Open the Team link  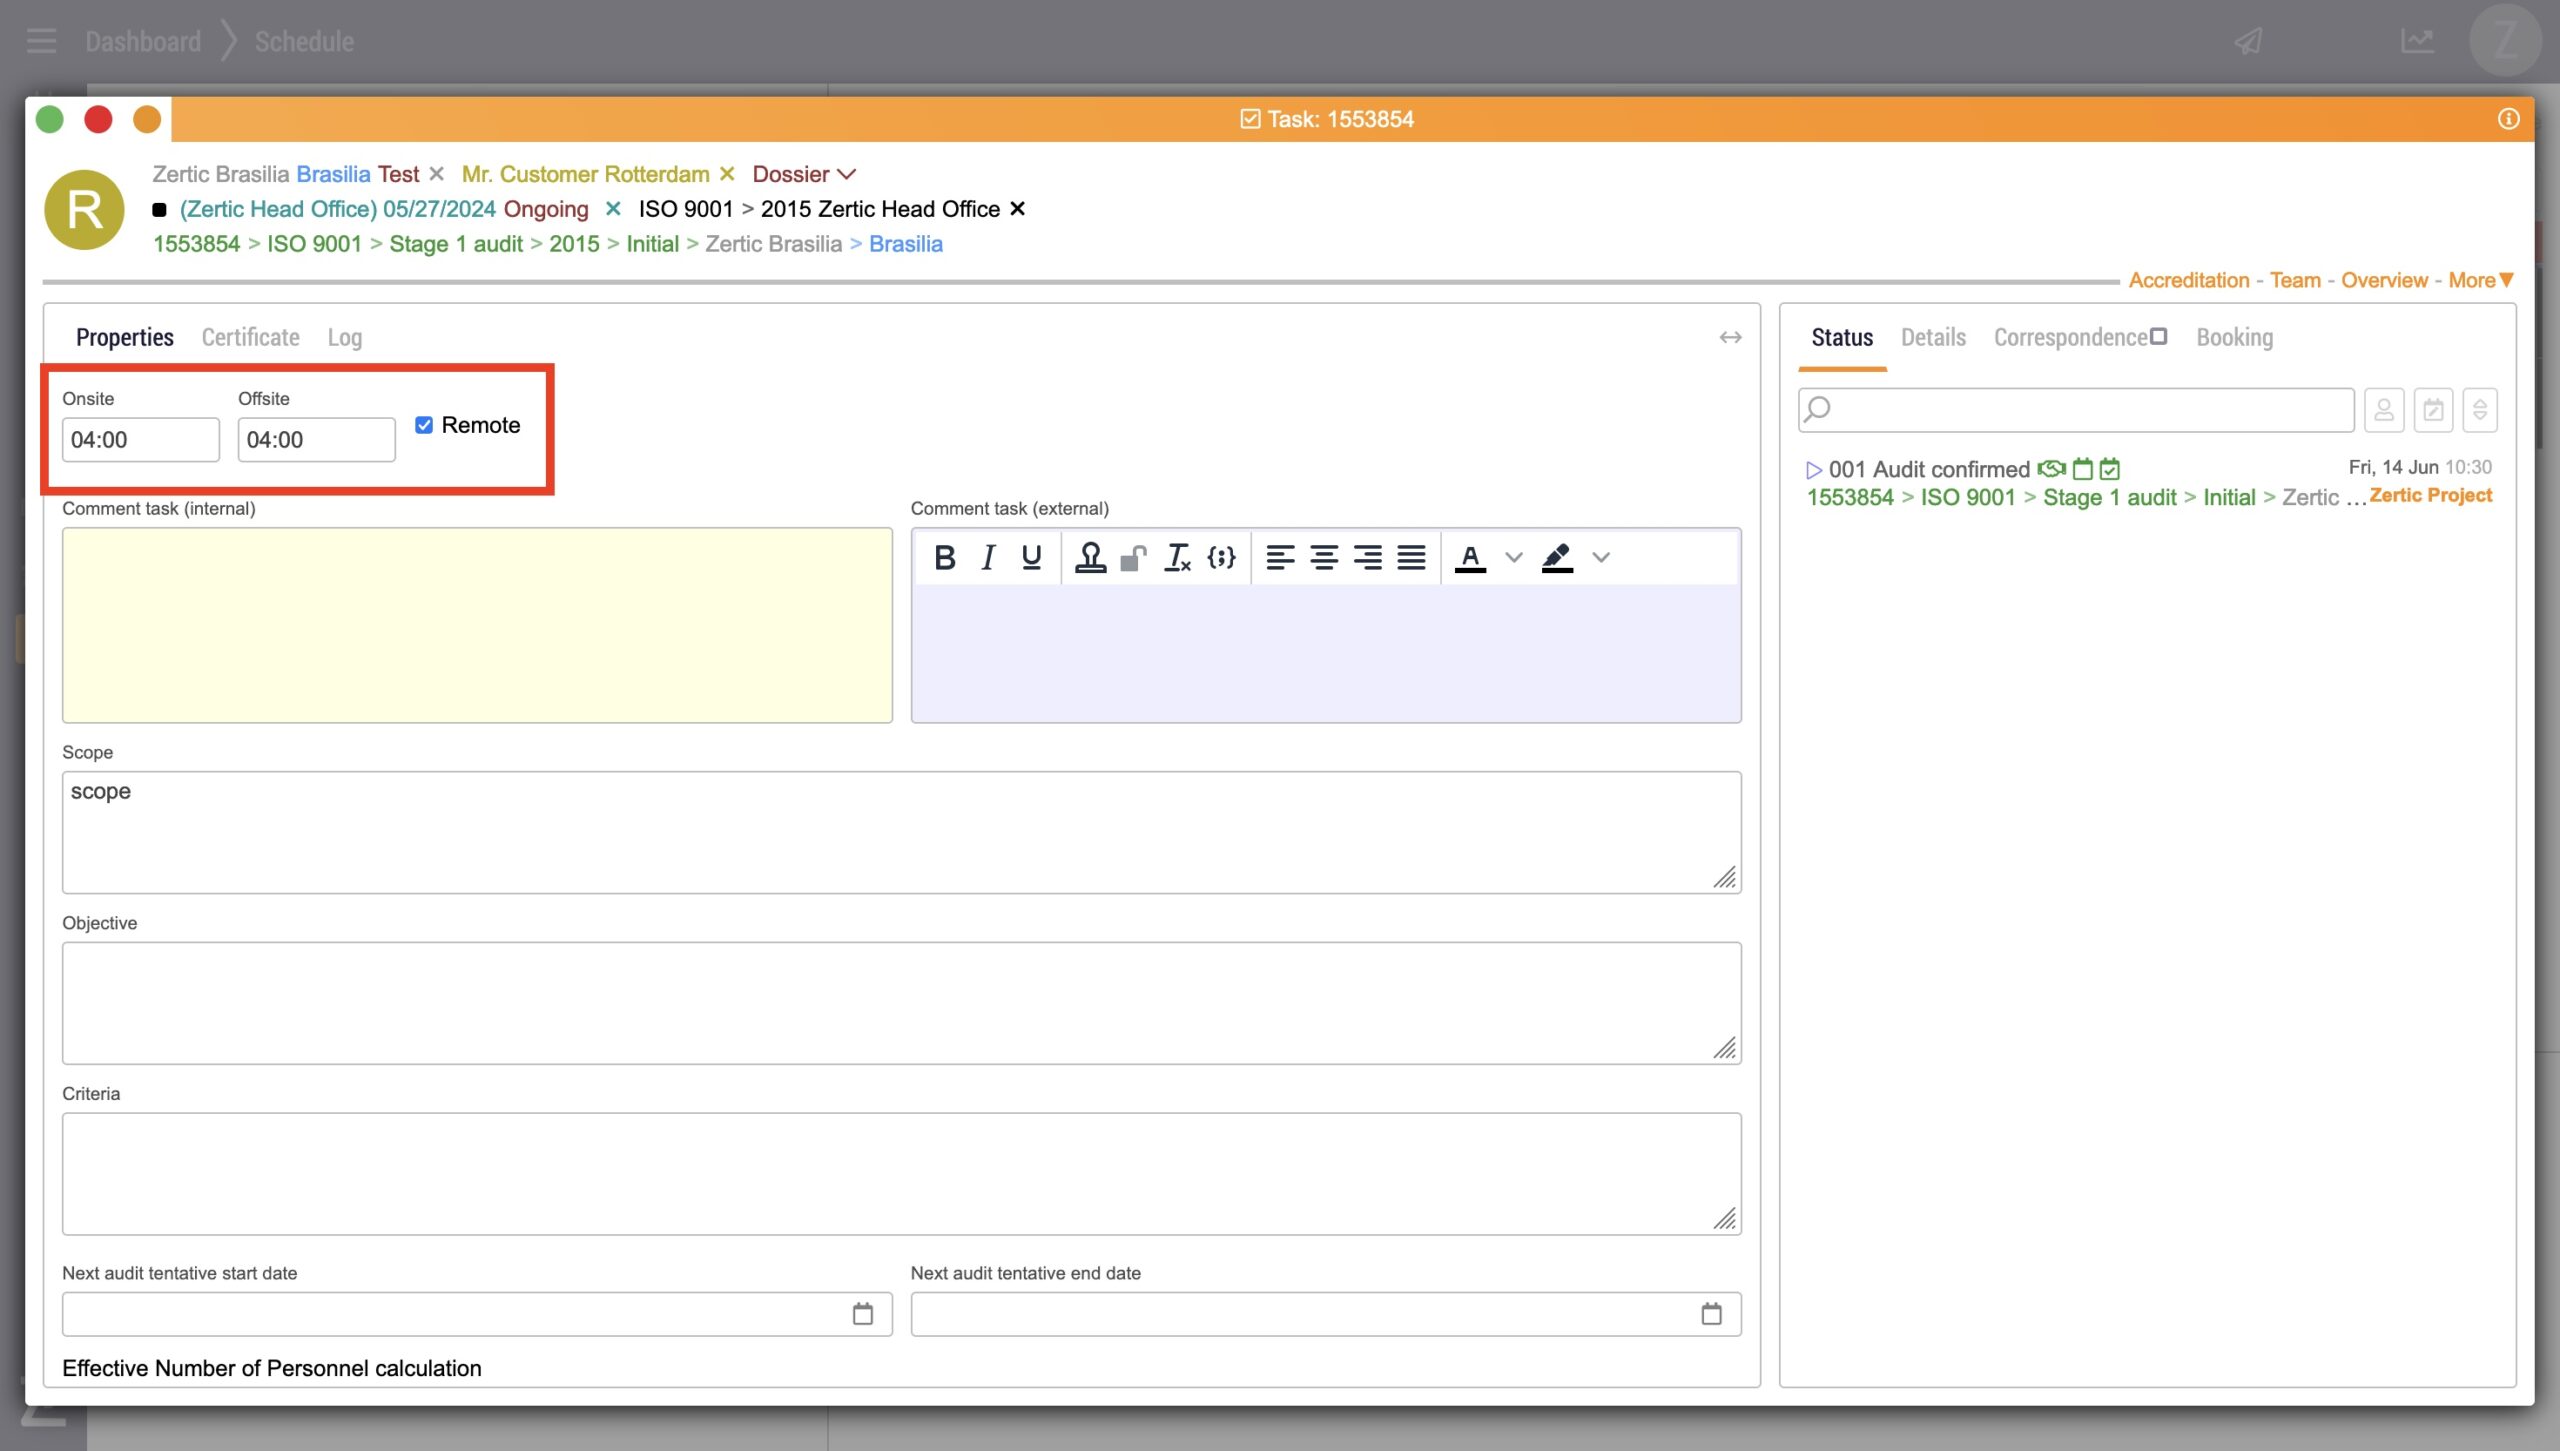pyautogui.click(x=2294, y=280)
